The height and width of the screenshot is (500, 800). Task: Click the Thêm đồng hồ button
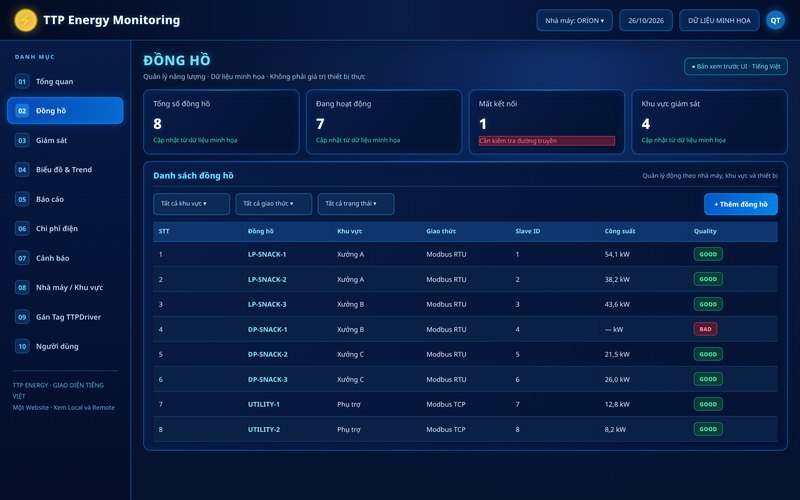pyautogui.click(x=741, y=204)
